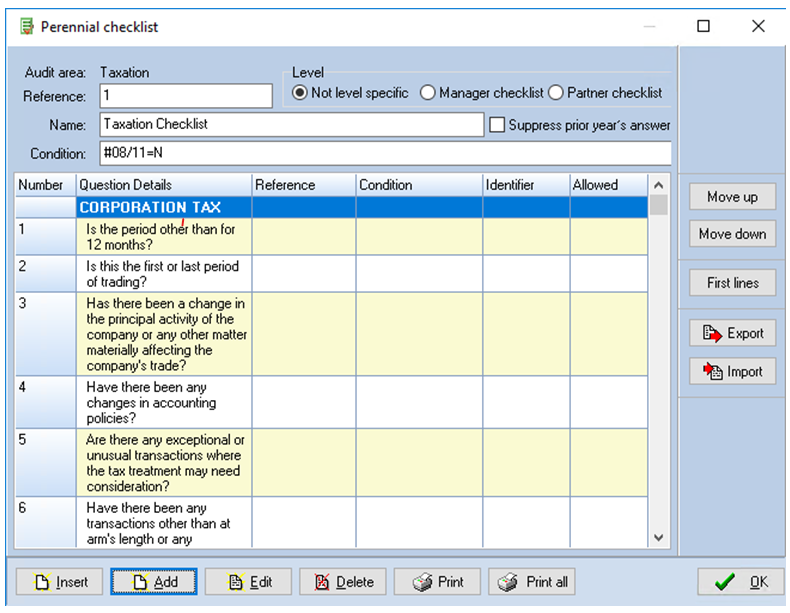Select question about changes in accounting policies
This screenshot has height=613, width=790.
click(x=164, y=402)
